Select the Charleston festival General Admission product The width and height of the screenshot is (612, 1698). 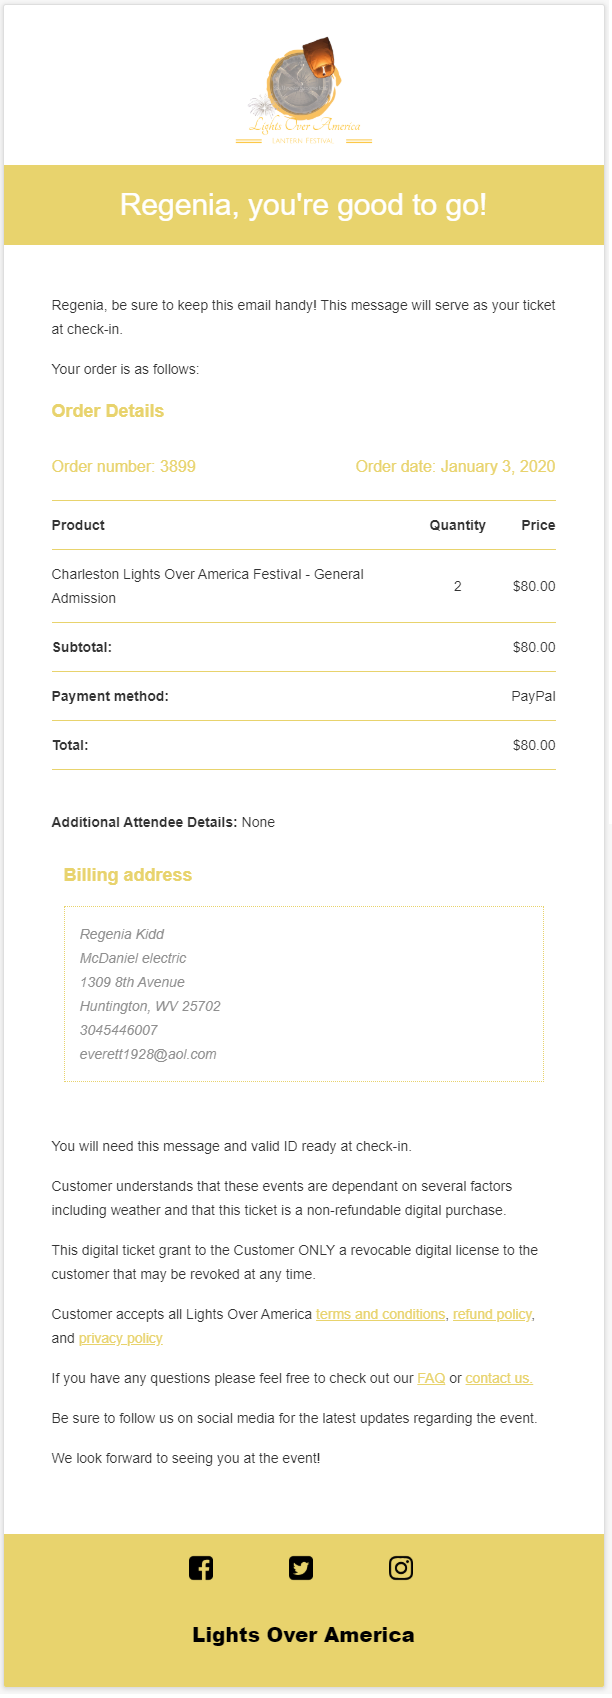point(208,586)
